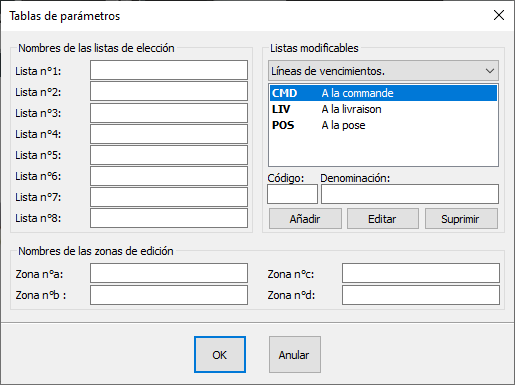
Task: Focus the Lista n°3 text box
Action: (x=169, y=113)
